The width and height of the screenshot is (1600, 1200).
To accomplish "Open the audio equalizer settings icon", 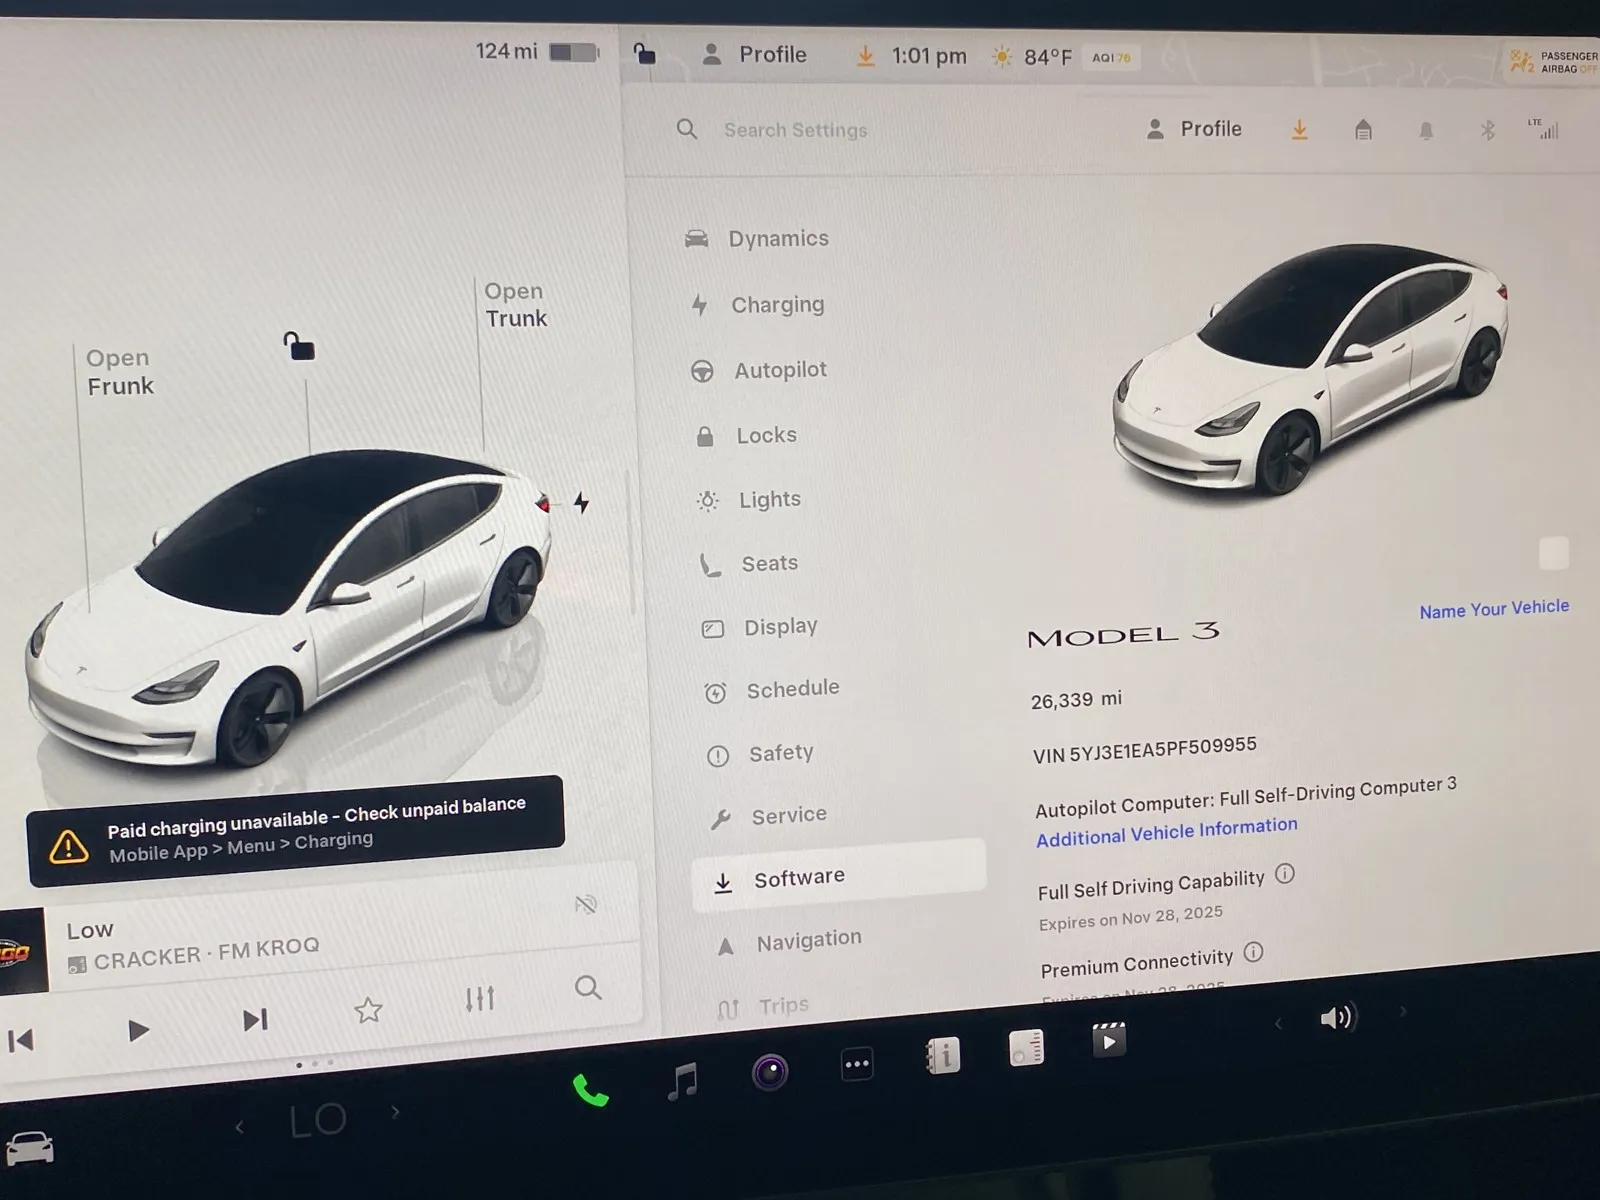I will pyautogui.click(x=480, y=998).
